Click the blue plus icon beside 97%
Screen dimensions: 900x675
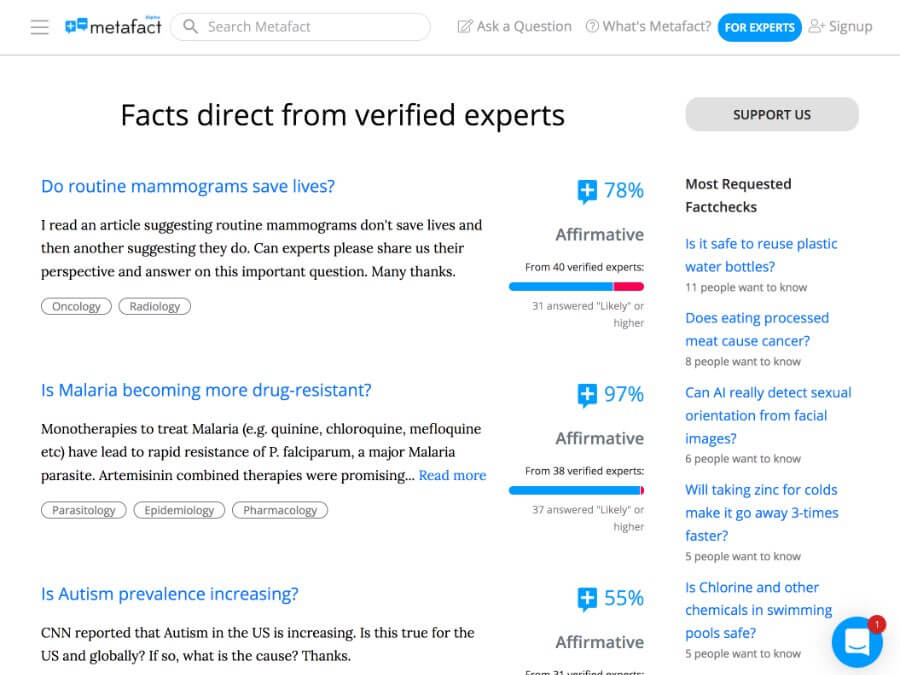587,395
